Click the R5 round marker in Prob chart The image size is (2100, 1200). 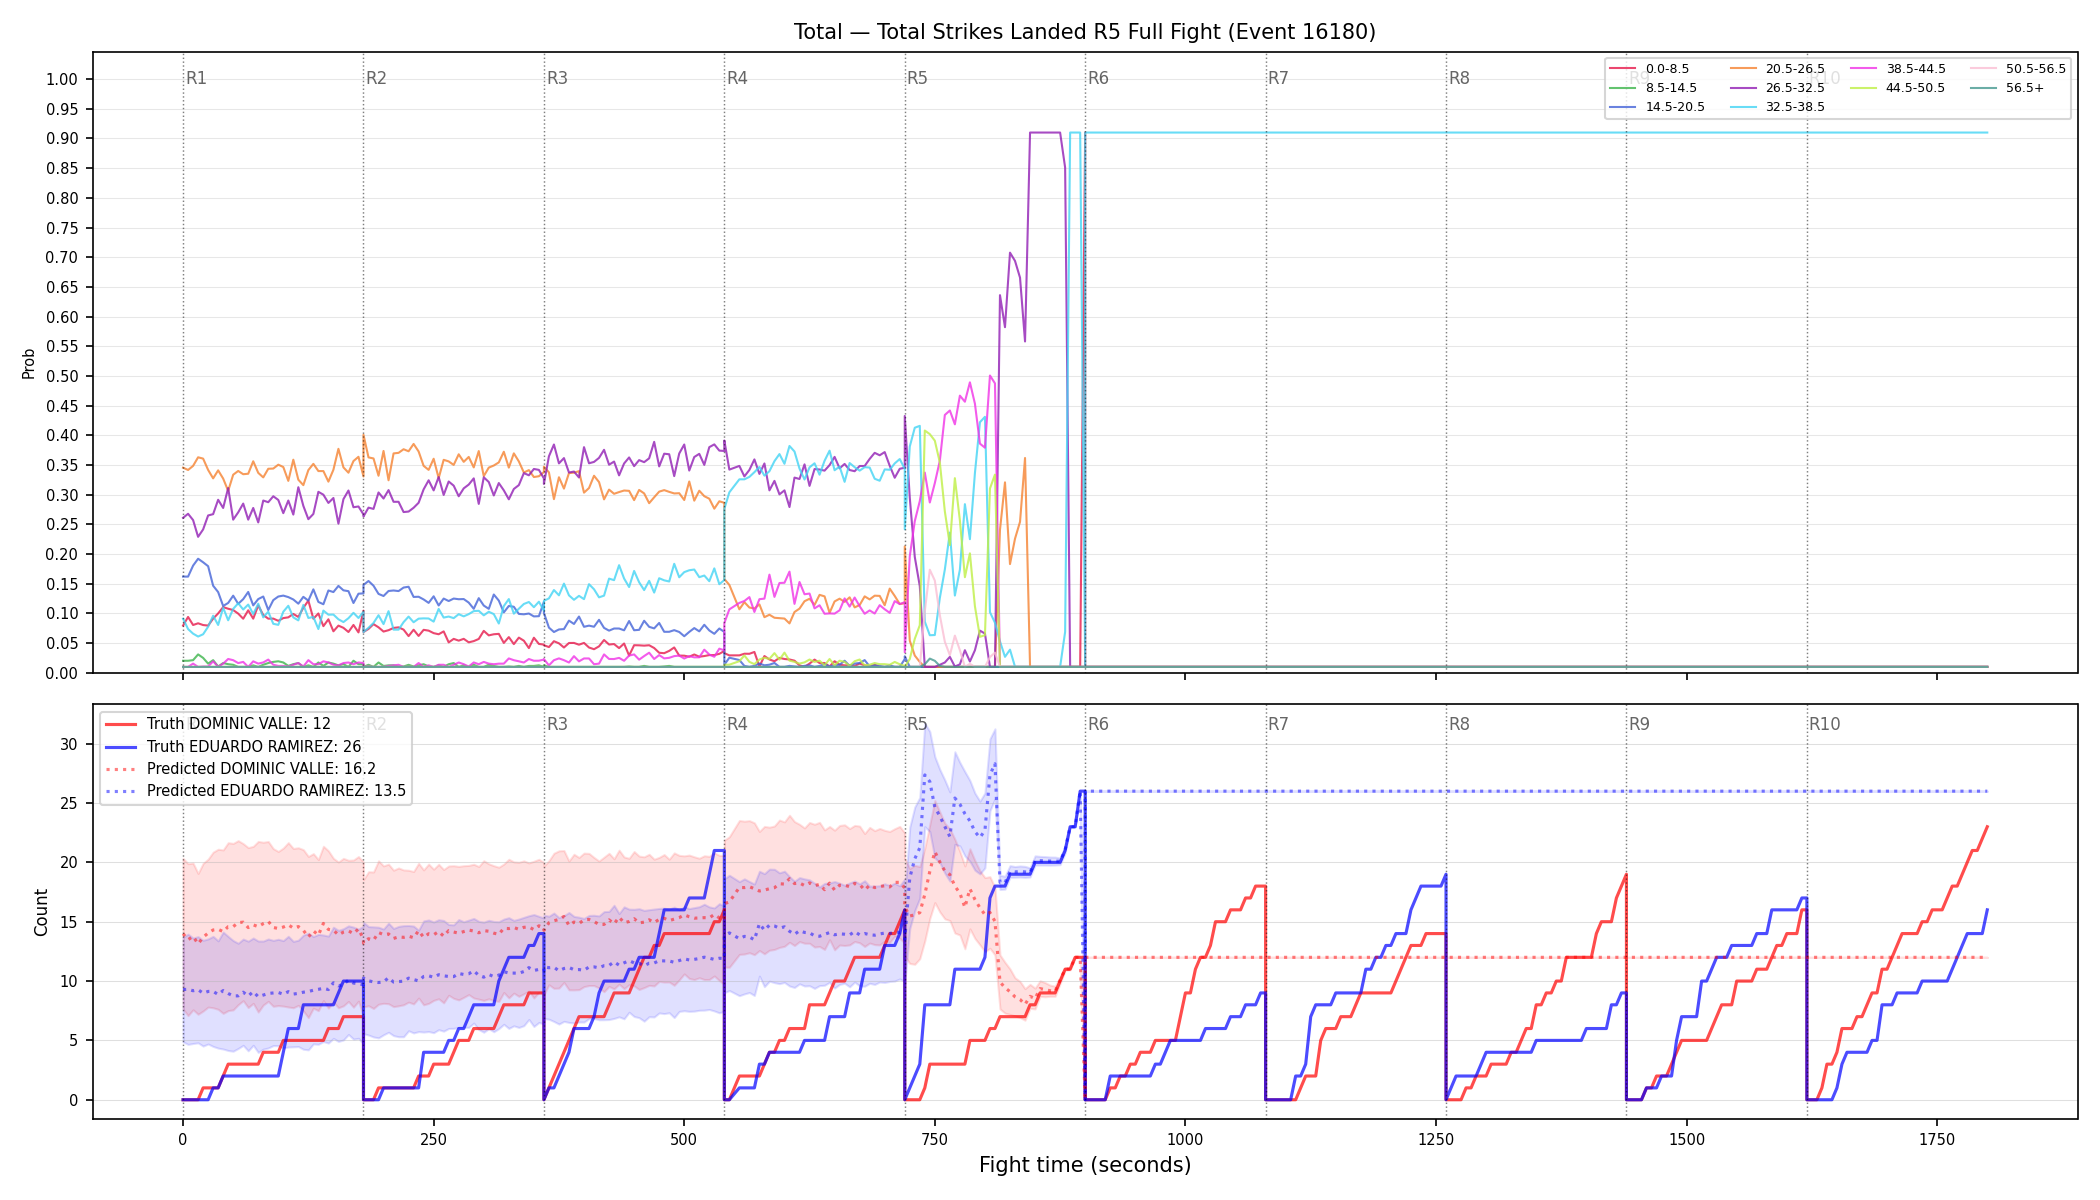click(917, 78)
